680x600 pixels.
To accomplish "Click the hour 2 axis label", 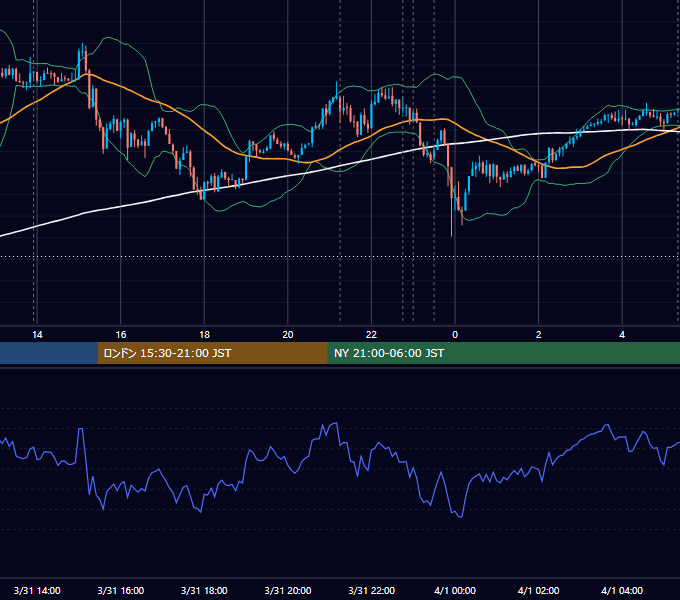I will pos(539,335).
